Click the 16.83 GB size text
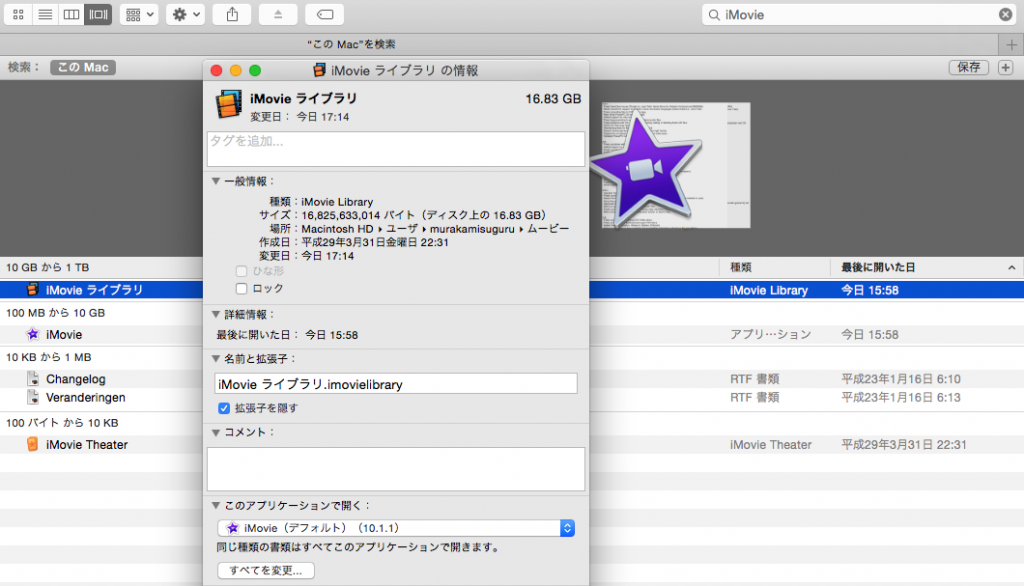Screen dimensions: 1024x586 (553, 99)
